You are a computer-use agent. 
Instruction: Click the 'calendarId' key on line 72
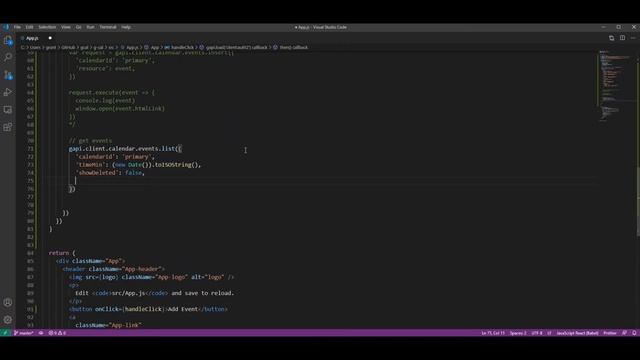(x=96, y=157)
